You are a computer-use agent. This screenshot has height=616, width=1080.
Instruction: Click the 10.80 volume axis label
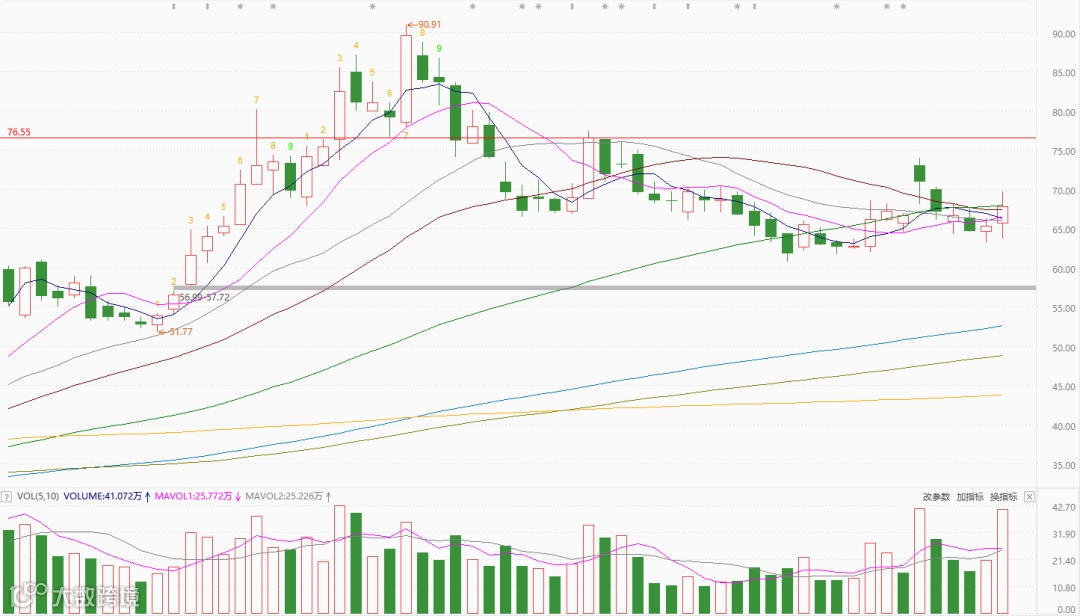pos(1062,588)
